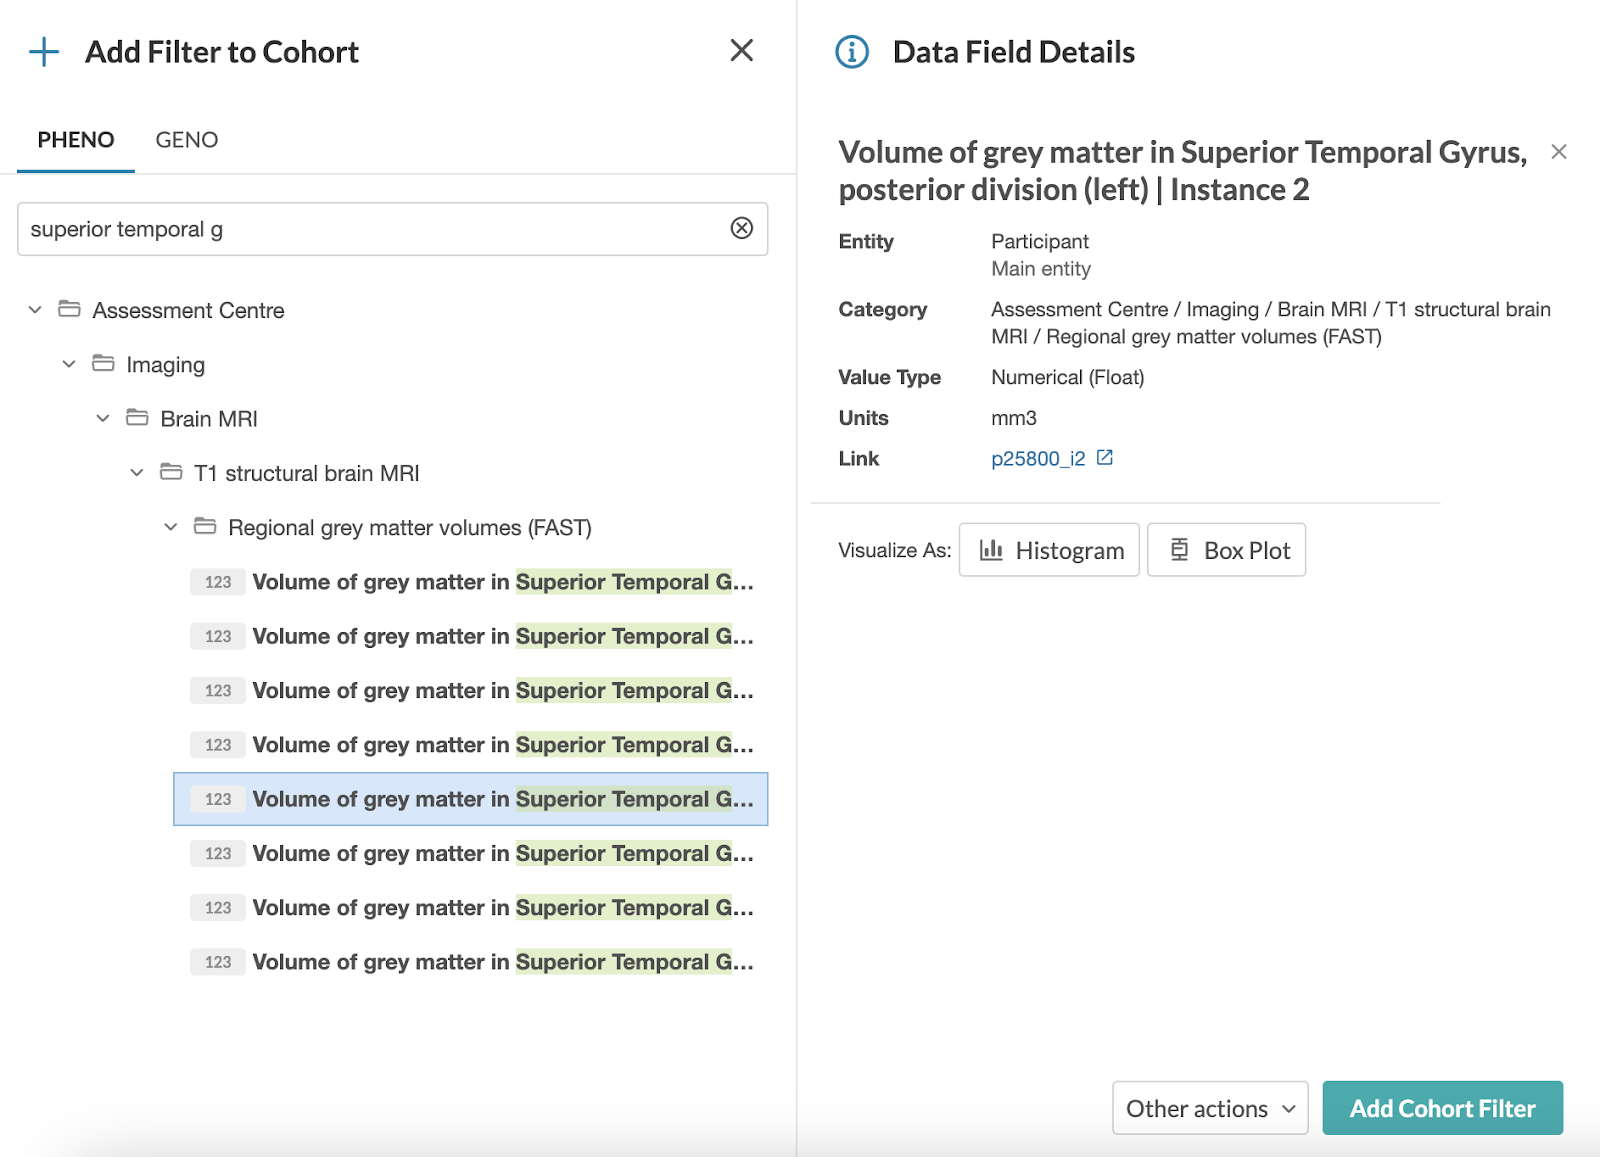Screen dimensions: 1600x1157
Task: Click the numeric type badge of the highlighted field
Action: [x=218, y=799]
